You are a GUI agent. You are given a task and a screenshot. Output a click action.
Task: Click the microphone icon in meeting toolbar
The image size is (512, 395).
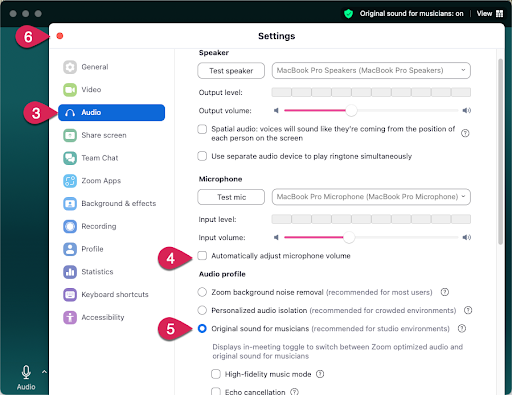[26, 372]
